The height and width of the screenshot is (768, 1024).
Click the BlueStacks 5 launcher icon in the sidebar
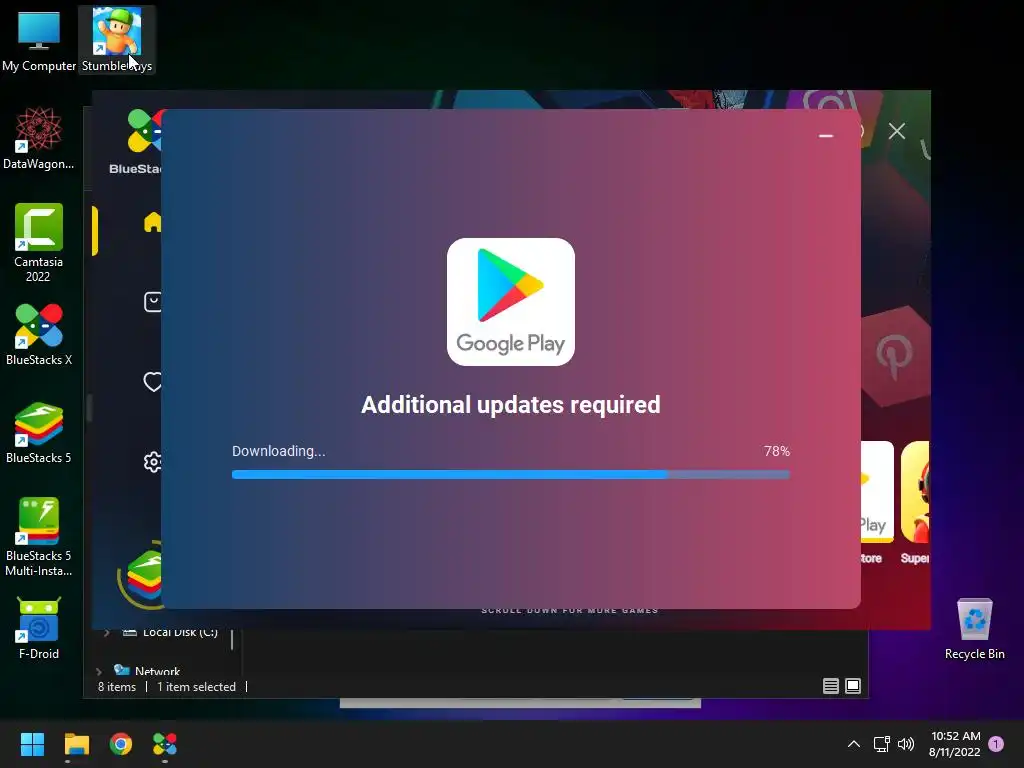(144, 575)
